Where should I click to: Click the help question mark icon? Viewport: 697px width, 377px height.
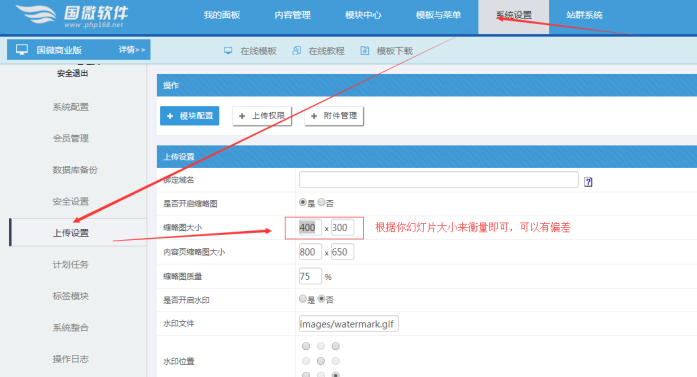(x=588, y=181)
